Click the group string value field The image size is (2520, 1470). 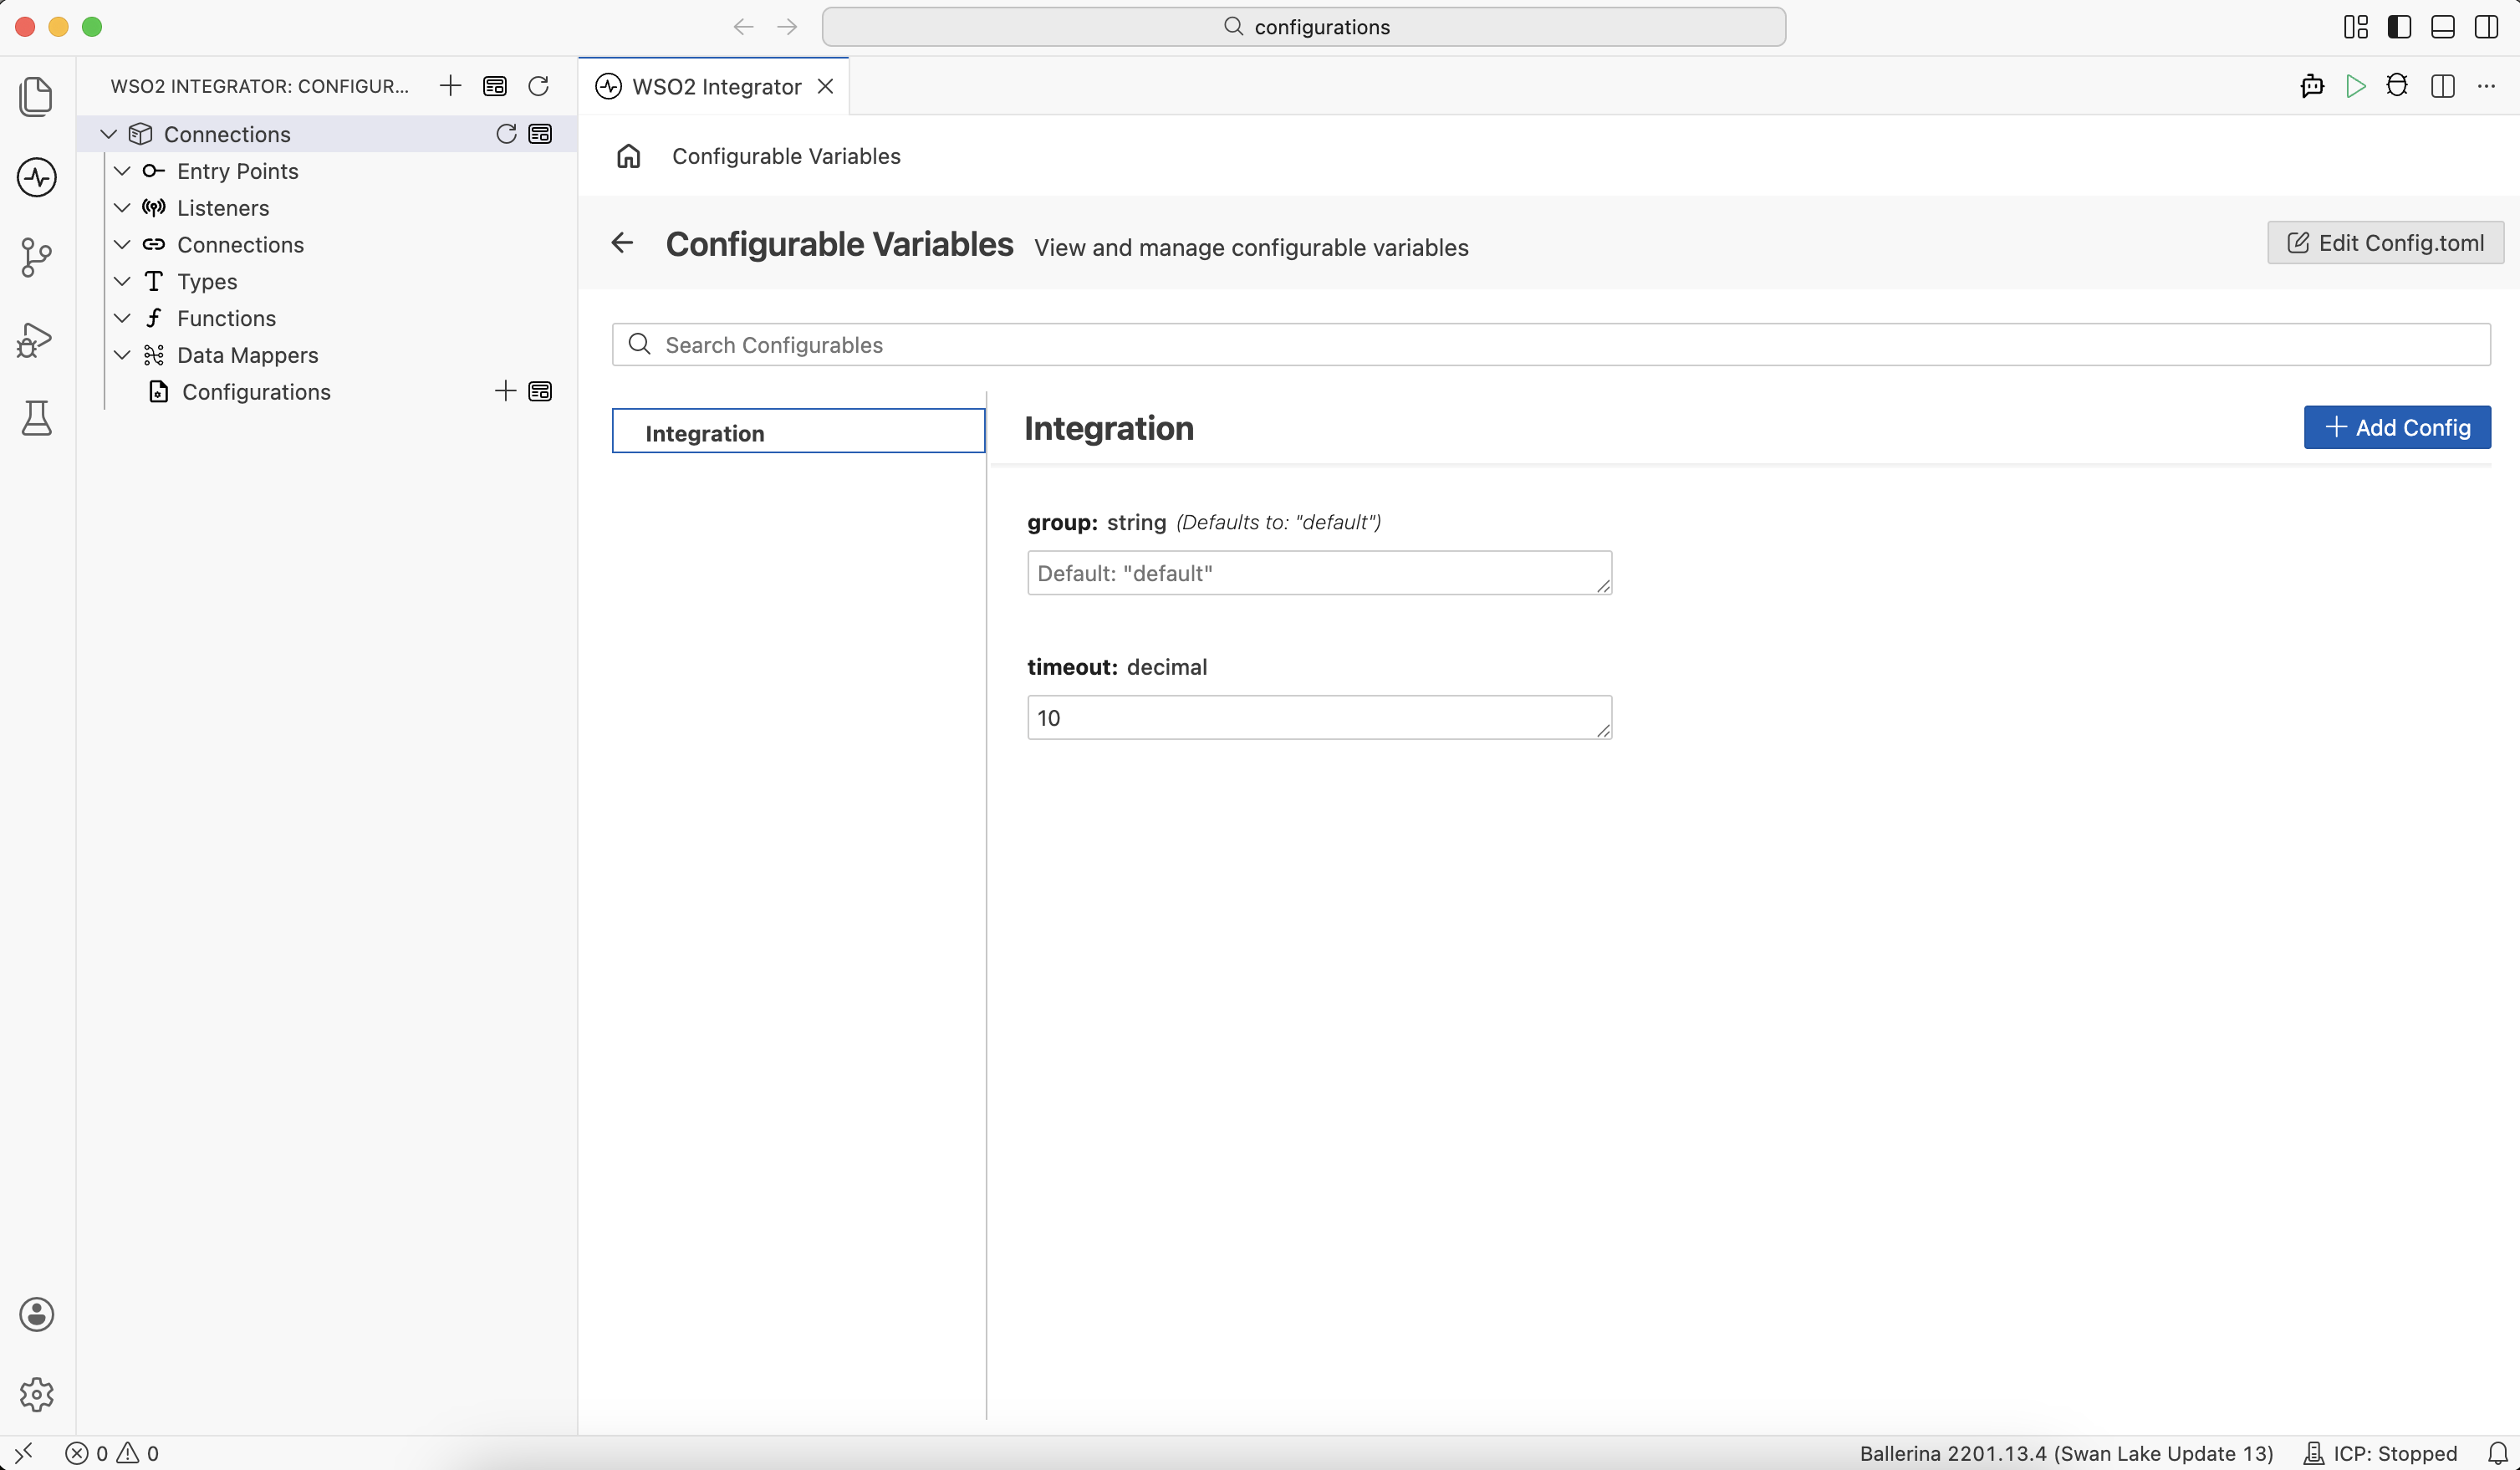1319,573
